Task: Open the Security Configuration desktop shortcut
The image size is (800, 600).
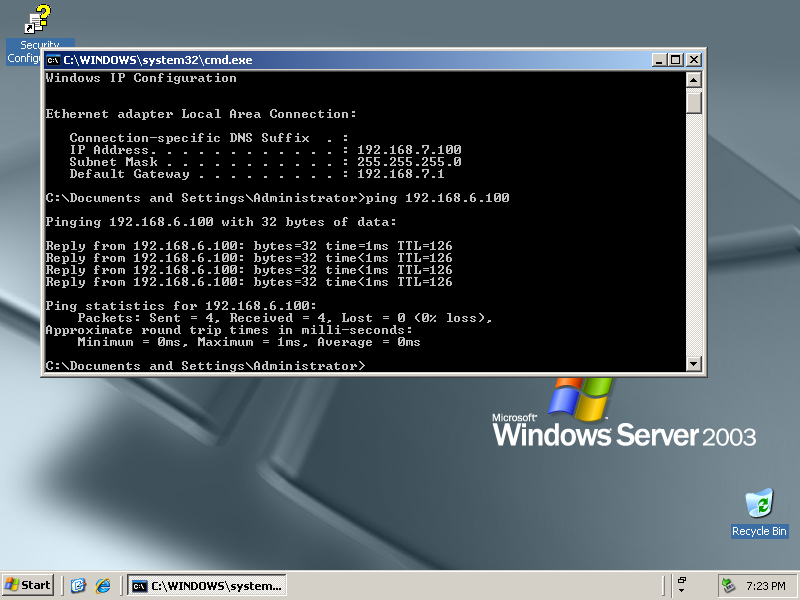Action: tap(39, 20)
